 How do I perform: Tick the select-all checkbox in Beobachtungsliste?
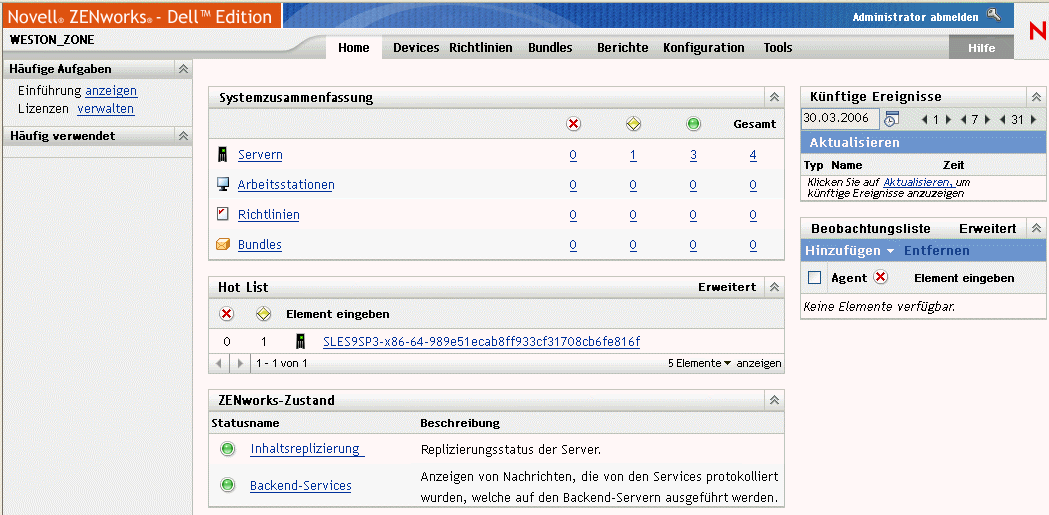[x=814, y=278]
